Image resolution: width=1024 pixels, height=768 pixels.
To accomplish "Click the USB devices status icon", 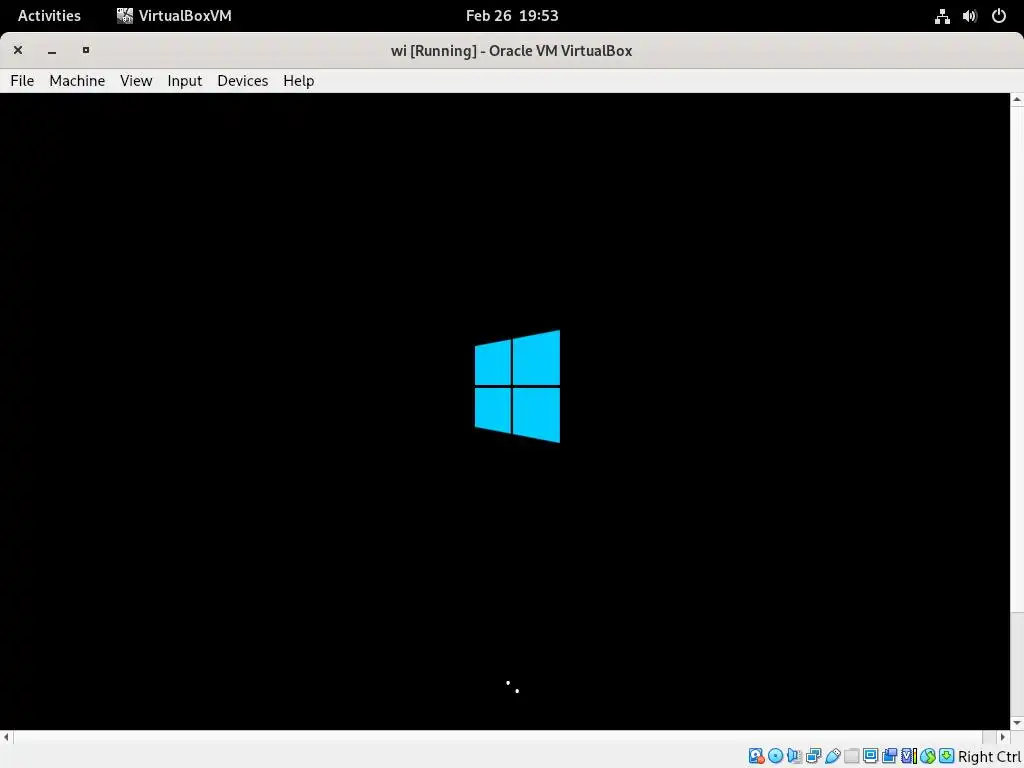I will 833,756.
